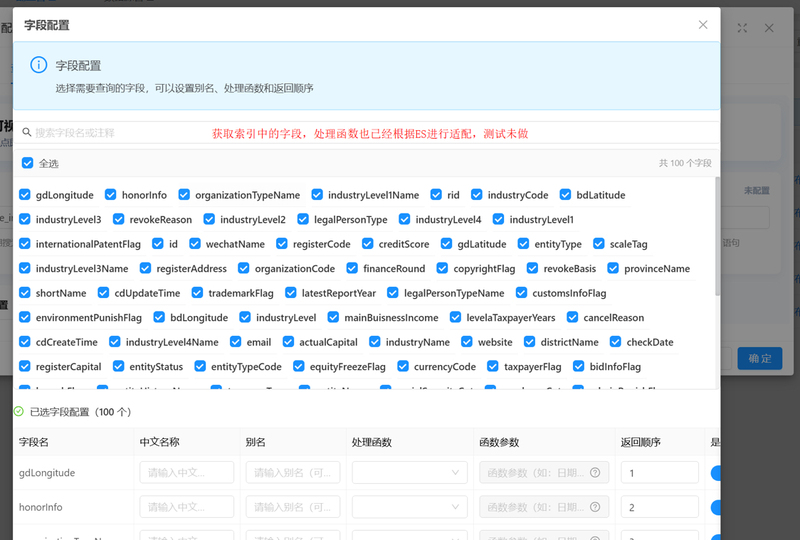Uncheck the wechatName field checkbox

tap(197, 244)
